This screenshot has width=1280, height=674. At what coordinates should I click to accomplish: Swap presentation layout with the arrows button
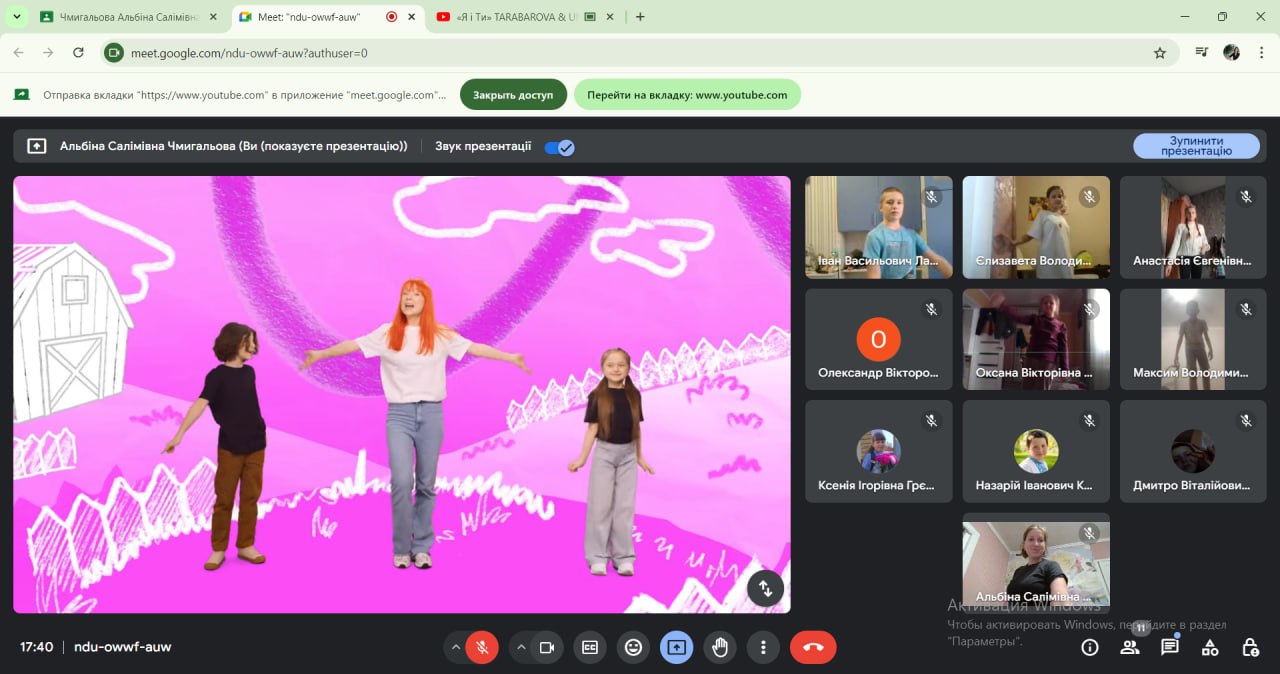765,588
